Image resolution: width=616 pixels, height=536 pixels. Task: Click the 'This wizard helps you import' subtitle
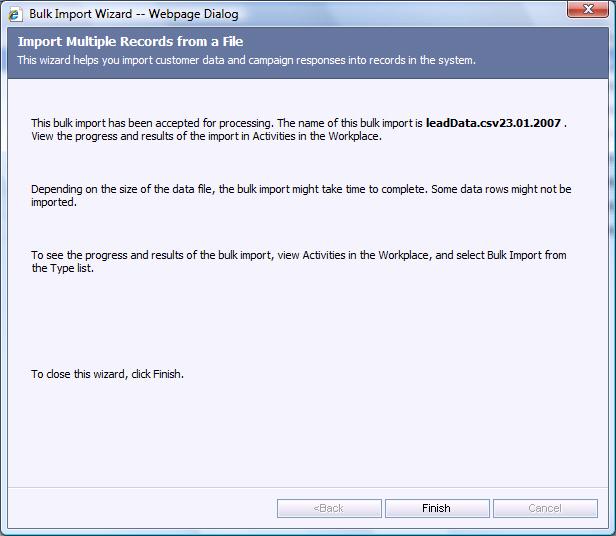(x=246, y=60)
